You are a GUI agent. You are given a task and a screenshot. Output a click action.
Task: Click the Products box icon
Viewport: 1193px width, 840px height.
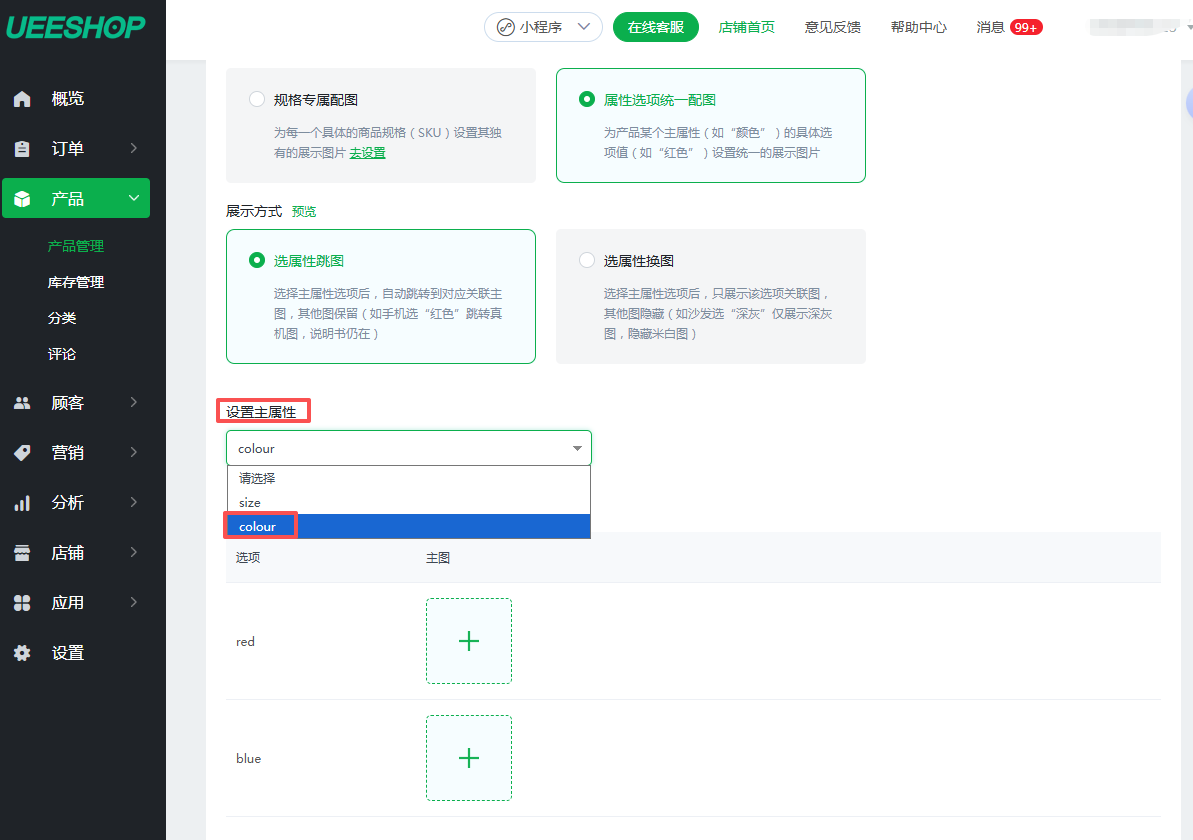point(22,199)
